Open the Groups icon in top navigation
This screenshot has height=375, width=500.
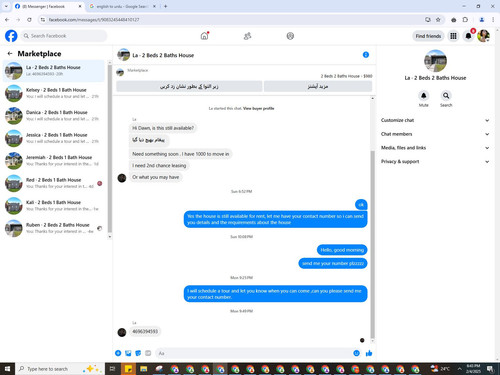point(290,36)
